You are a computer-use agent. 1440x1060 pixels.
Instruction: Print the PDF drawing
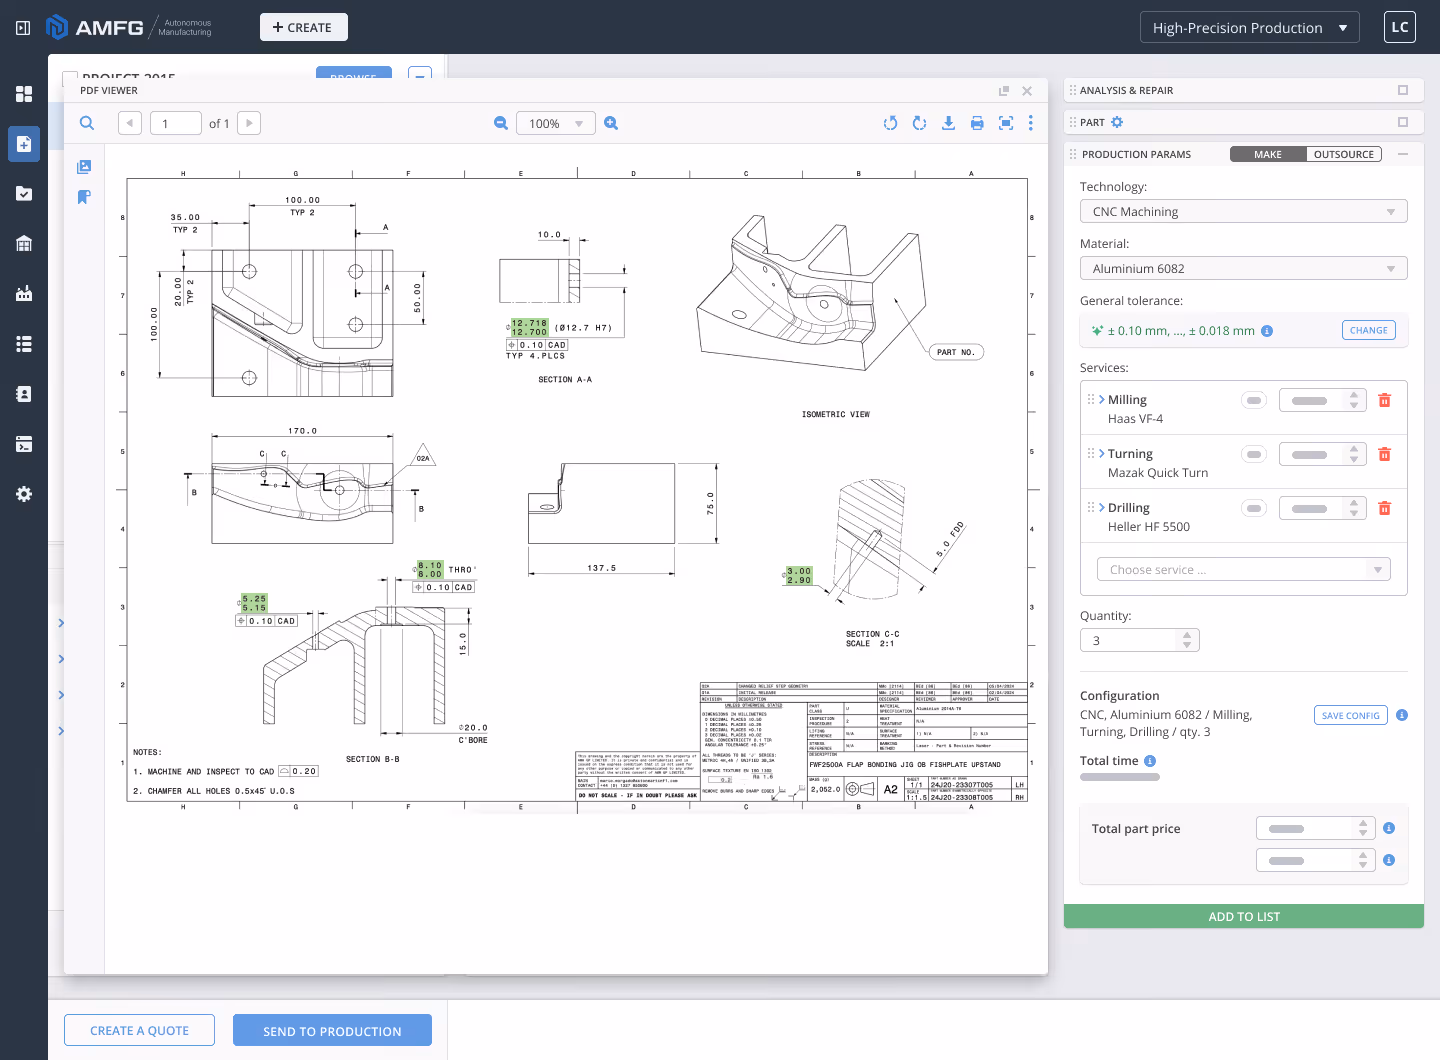pyautogui.click(x=977, y=123)
